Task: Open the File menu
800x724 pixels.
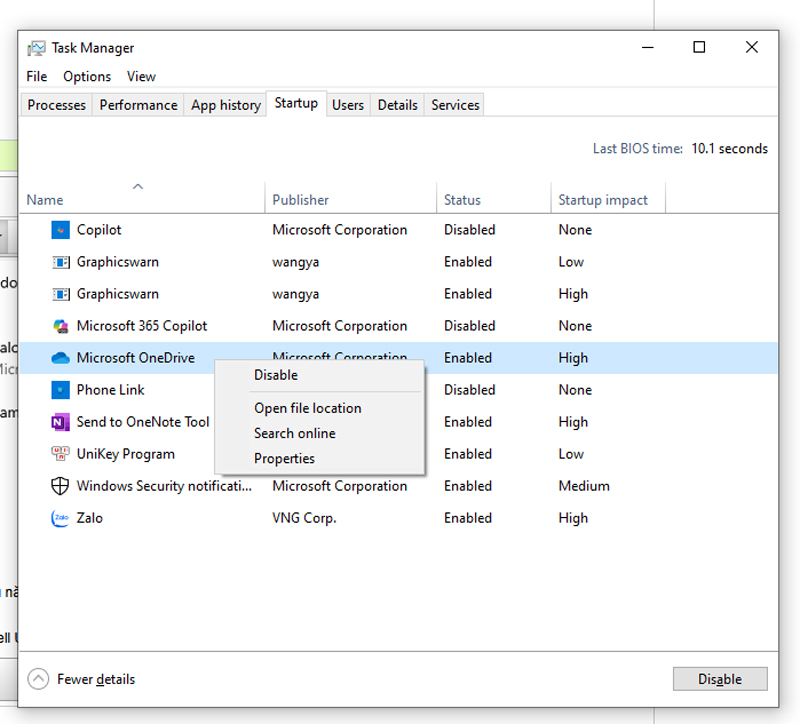Action: pos(37,77)
